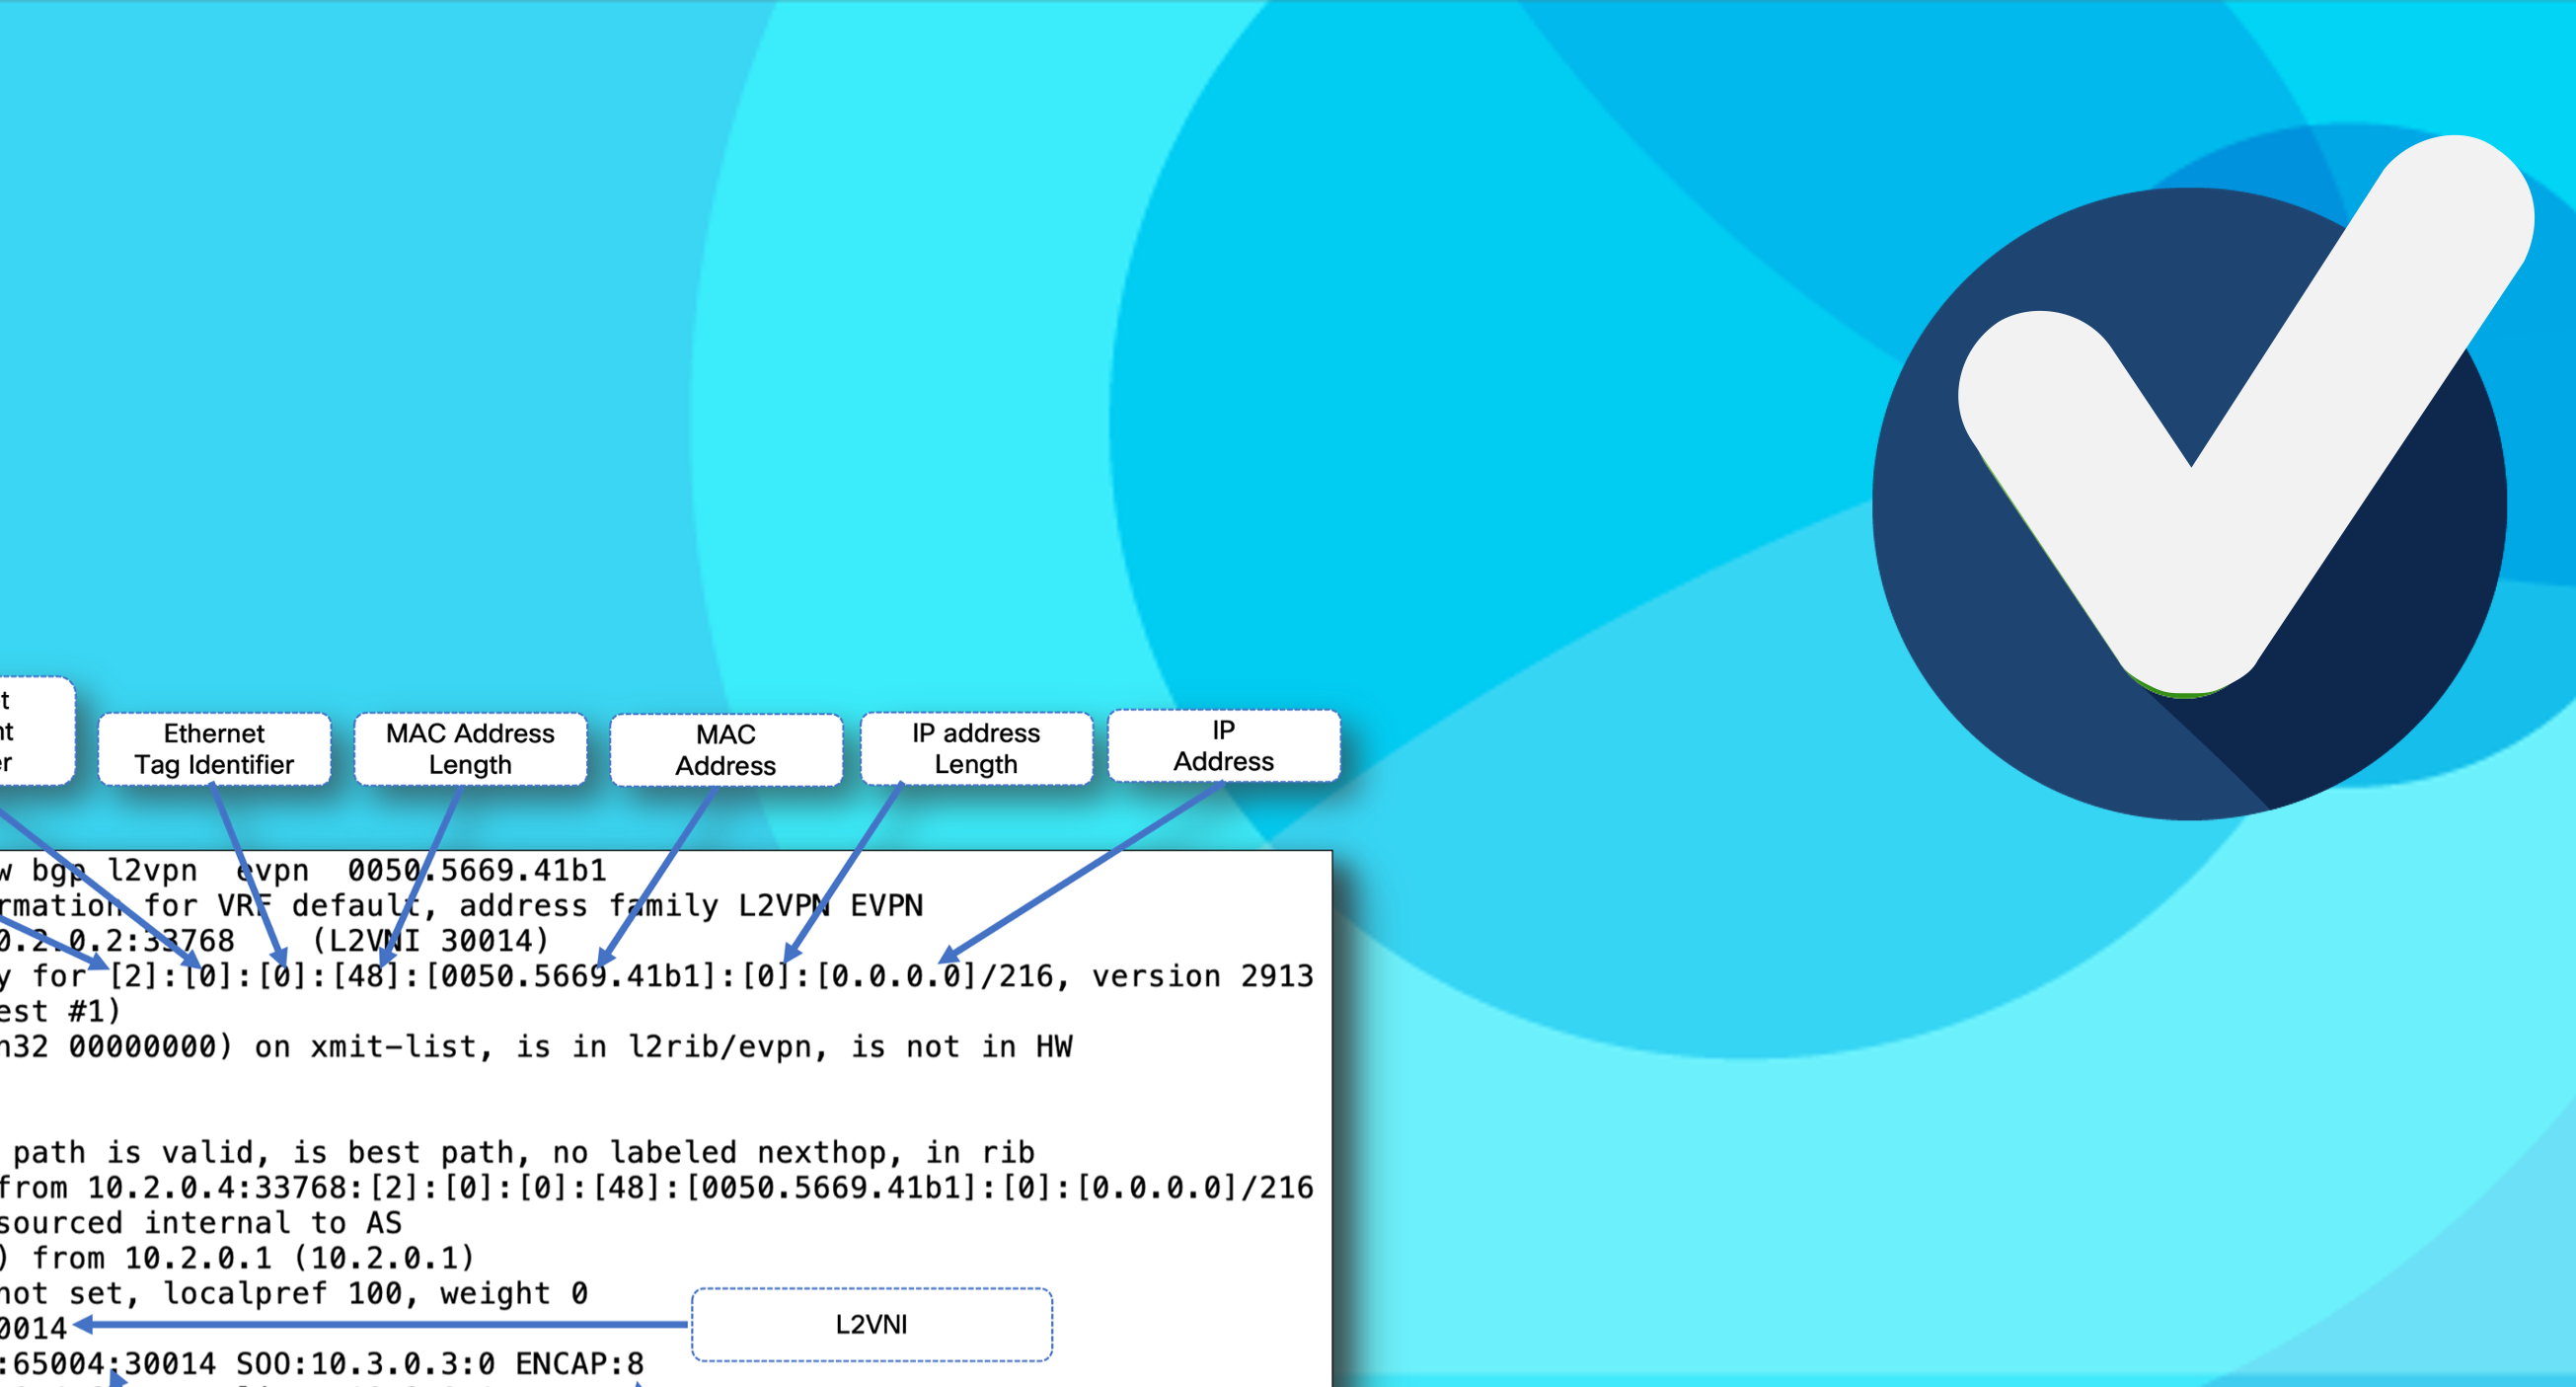
Task: Select the Ethernet Tag Identifier label box
Action: (x=214, y=749)
